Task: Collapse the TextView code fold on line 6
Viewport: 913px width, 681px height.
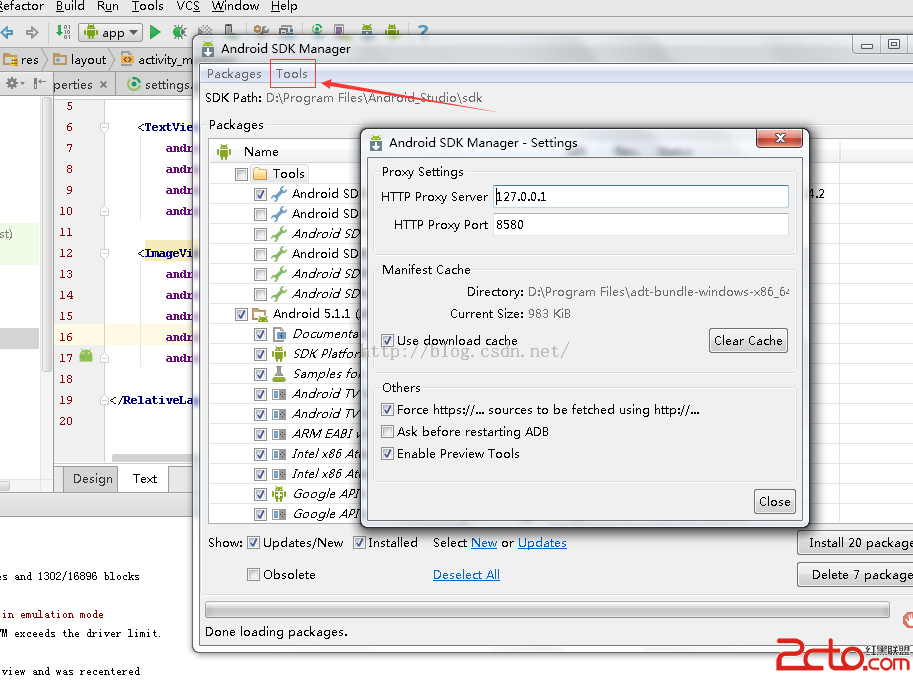Action: tap(104, 127)
